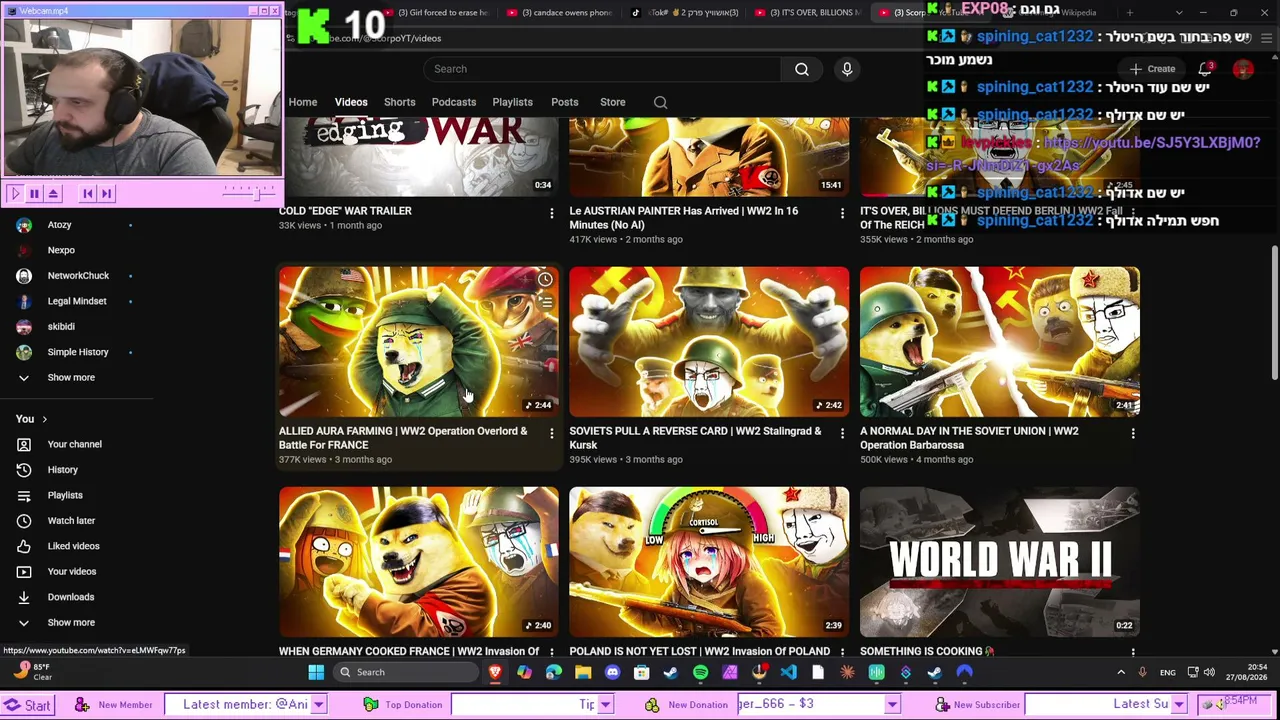Image resolution: width=1280 pixels, height=720 pixels.
Task: Show hidden system tray icons
Action: click(x=1120, y=672)
